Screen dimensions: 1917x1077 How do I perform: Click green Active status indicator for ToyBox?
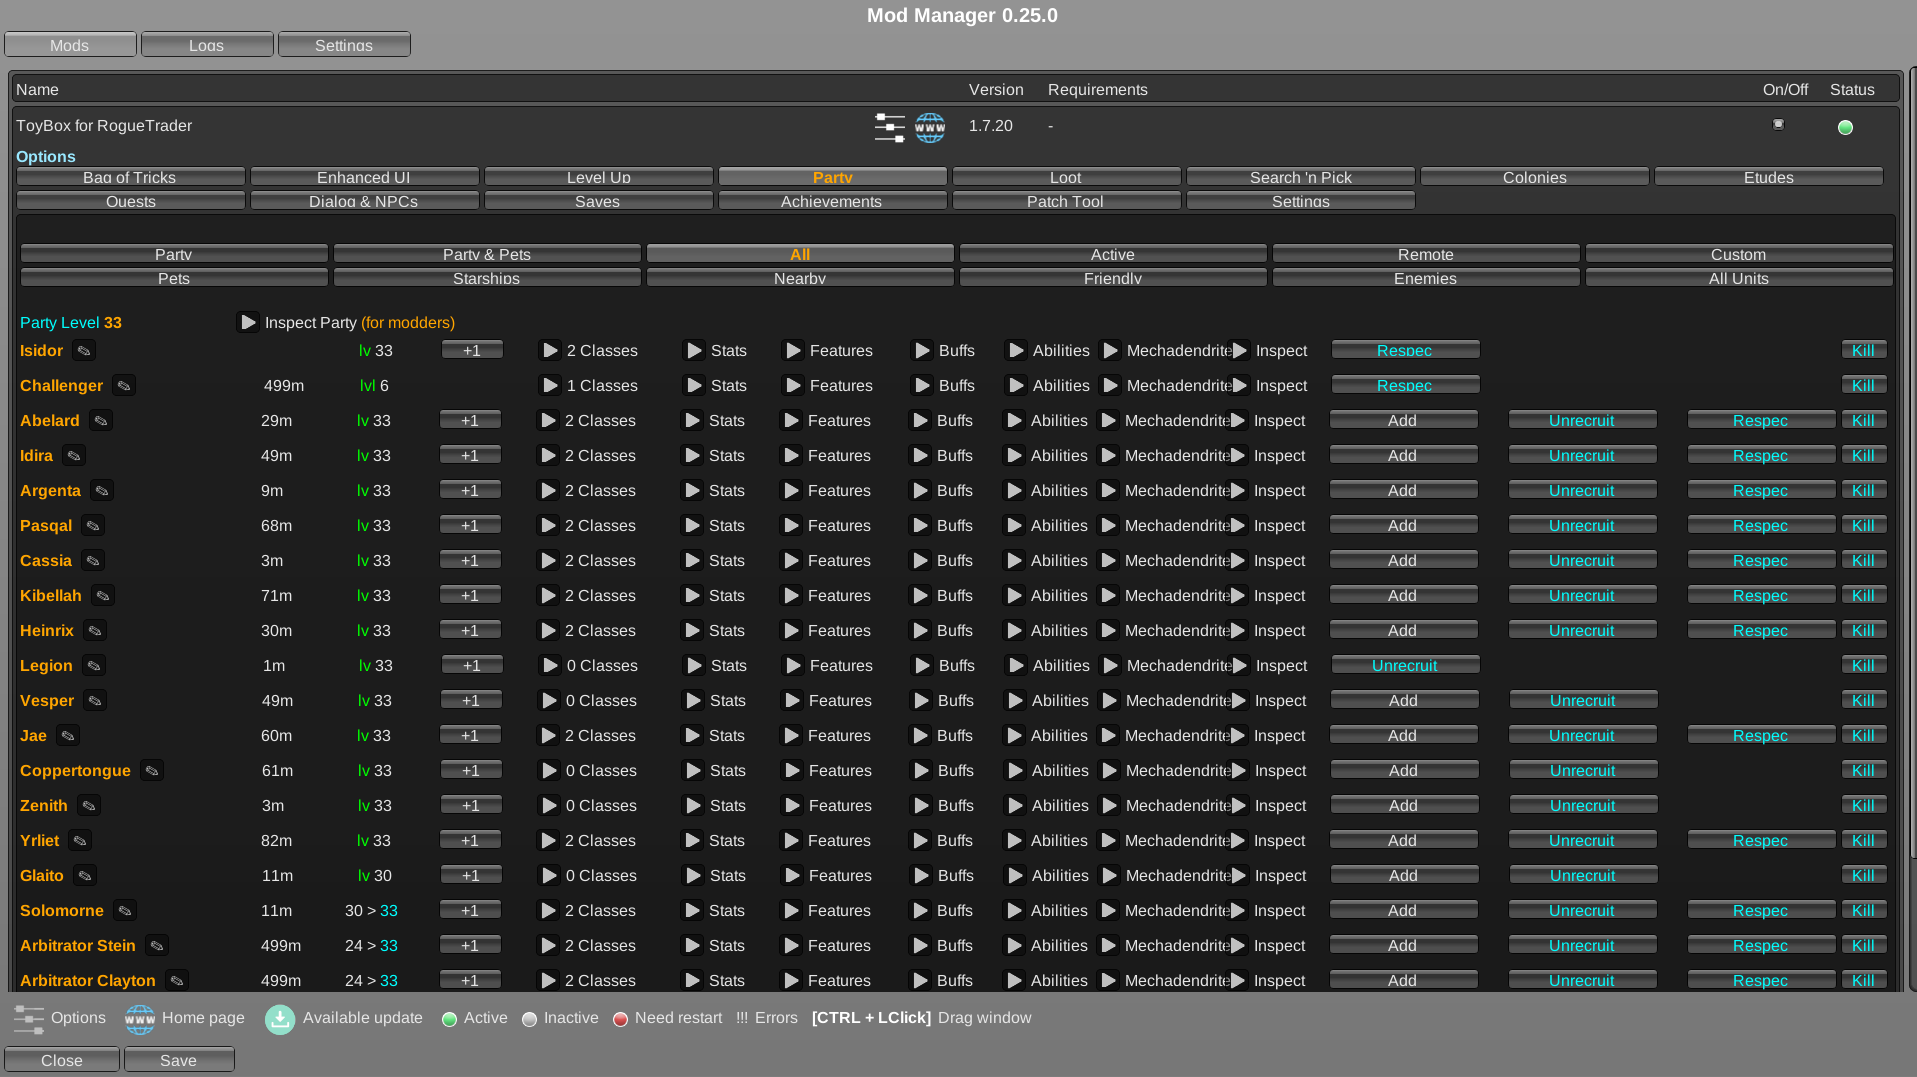(x=1845, y=127)
